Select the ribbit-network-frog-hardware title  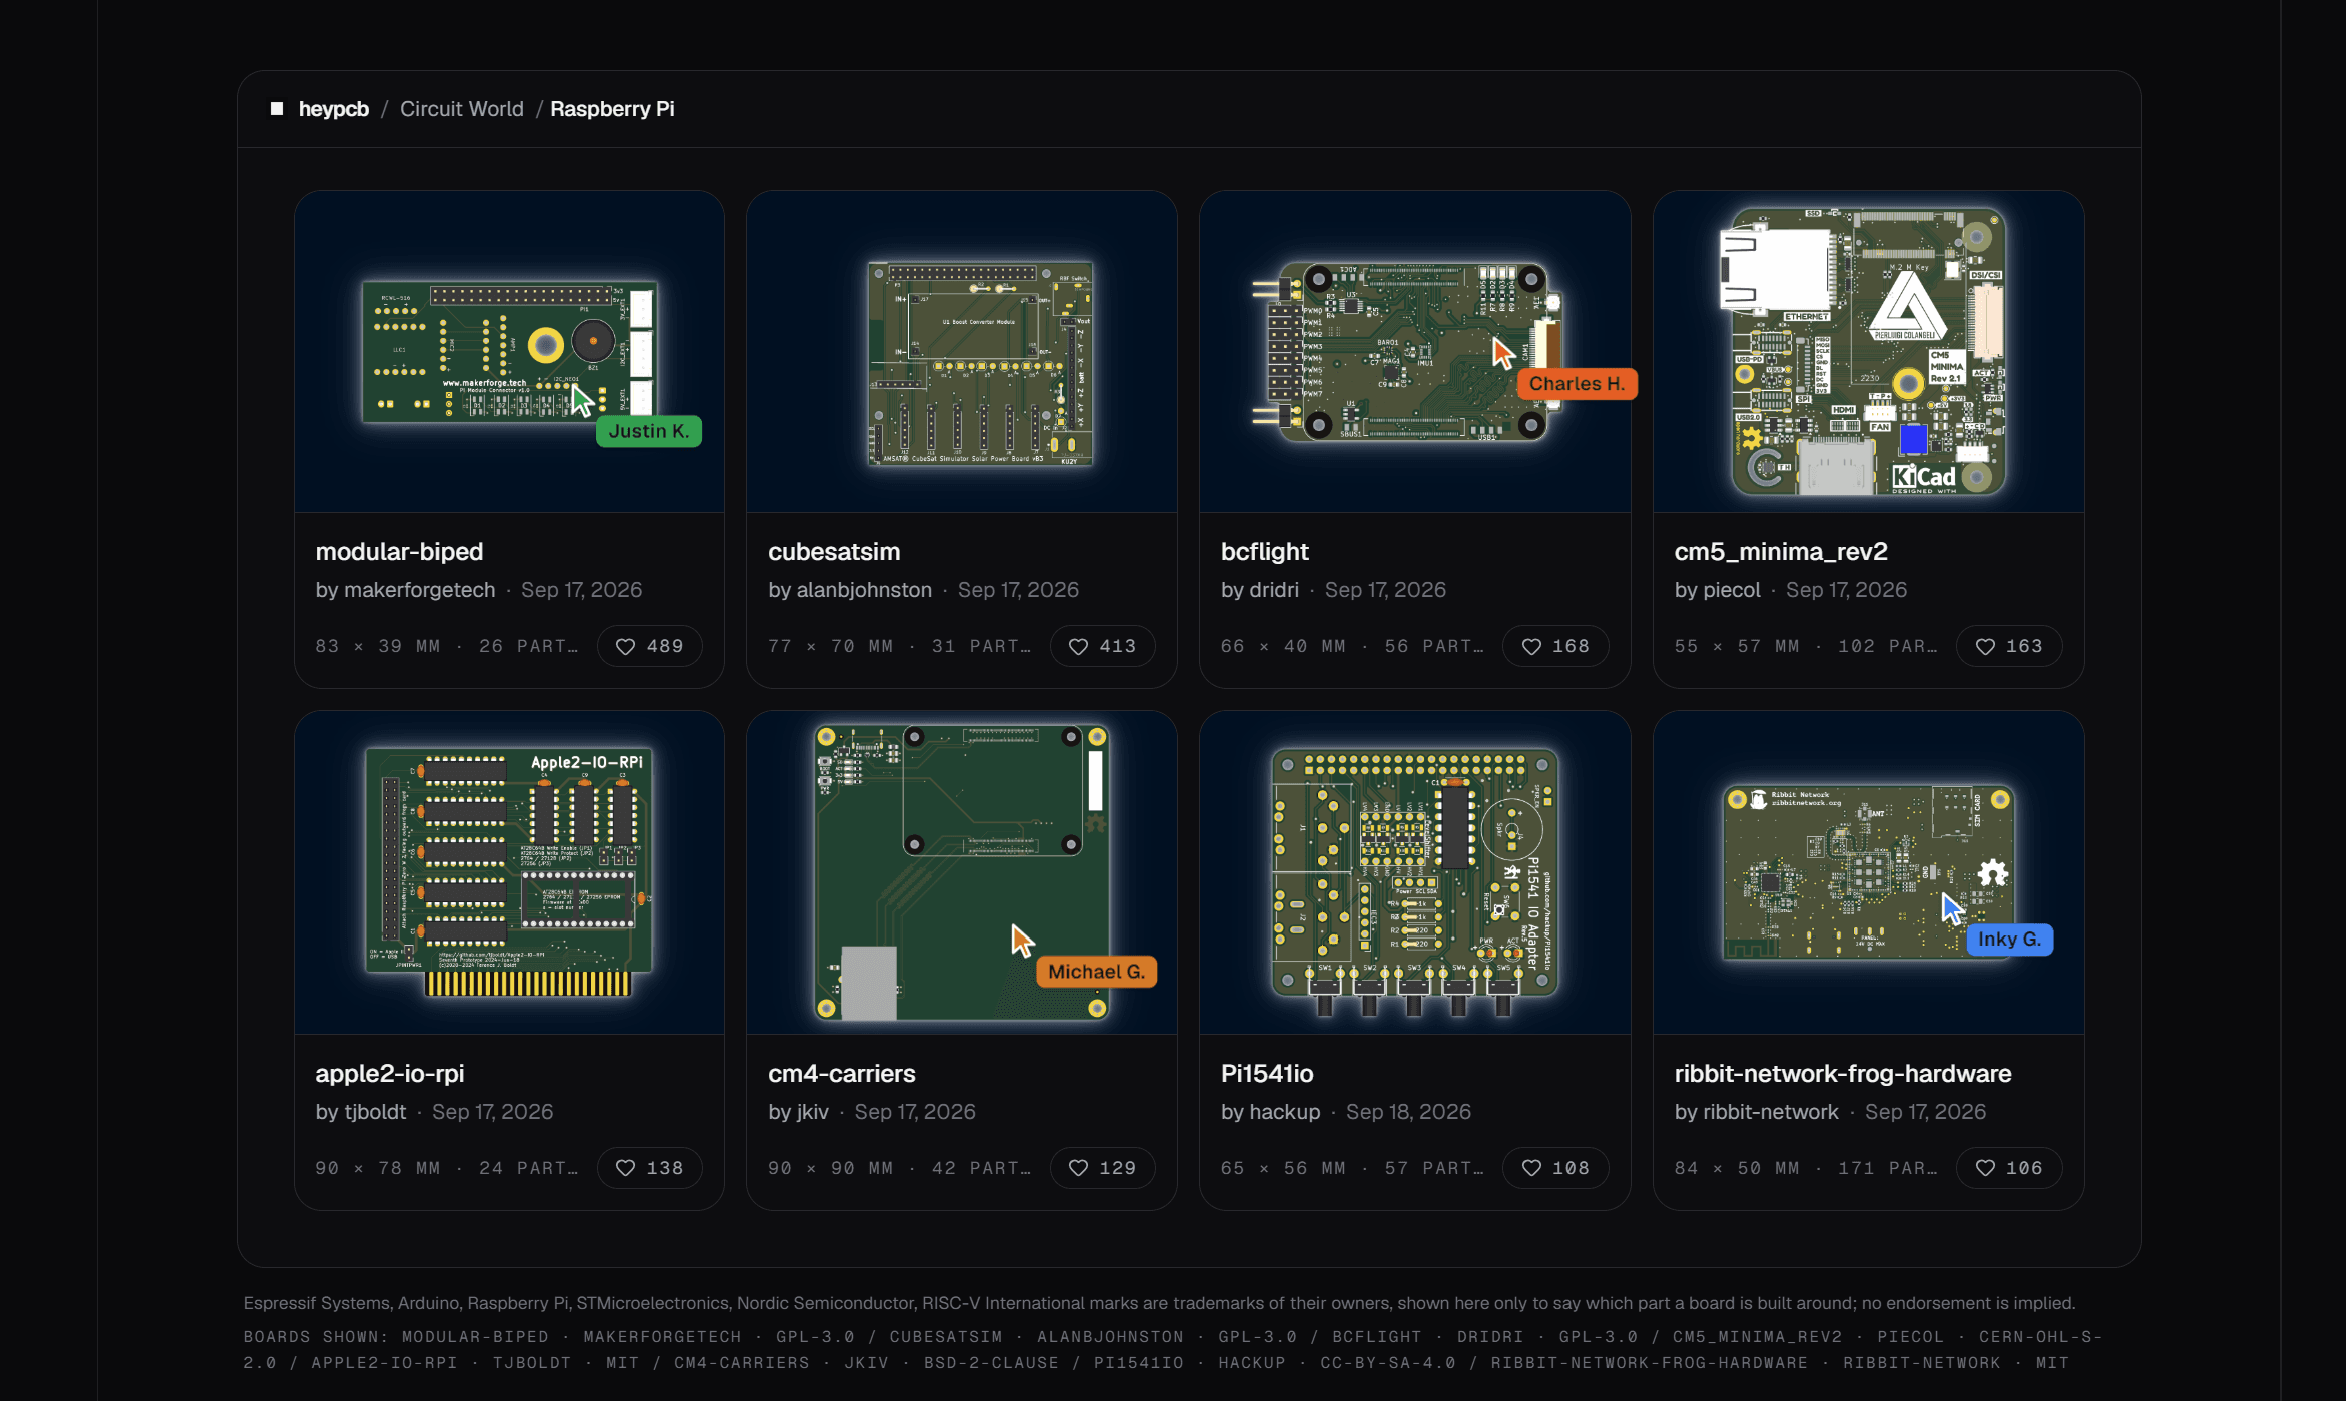(1843, 1074)
